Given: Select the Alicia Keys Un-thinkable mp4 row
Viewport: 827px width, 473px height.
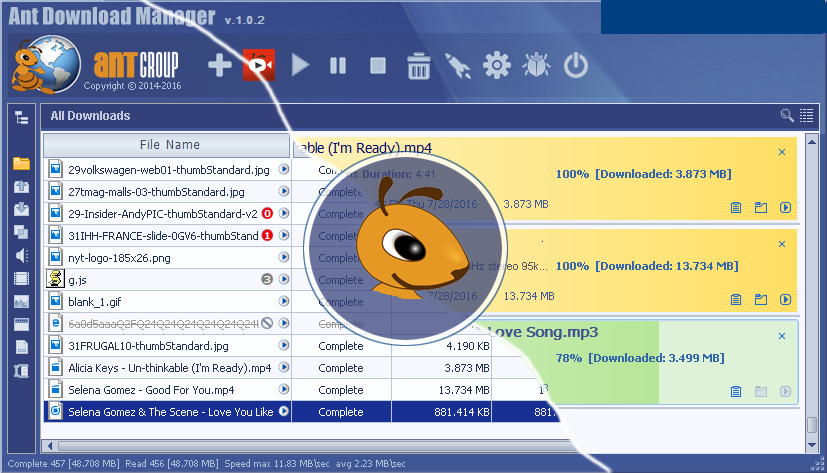Looking at the screenshot, I should pos(168,368).
